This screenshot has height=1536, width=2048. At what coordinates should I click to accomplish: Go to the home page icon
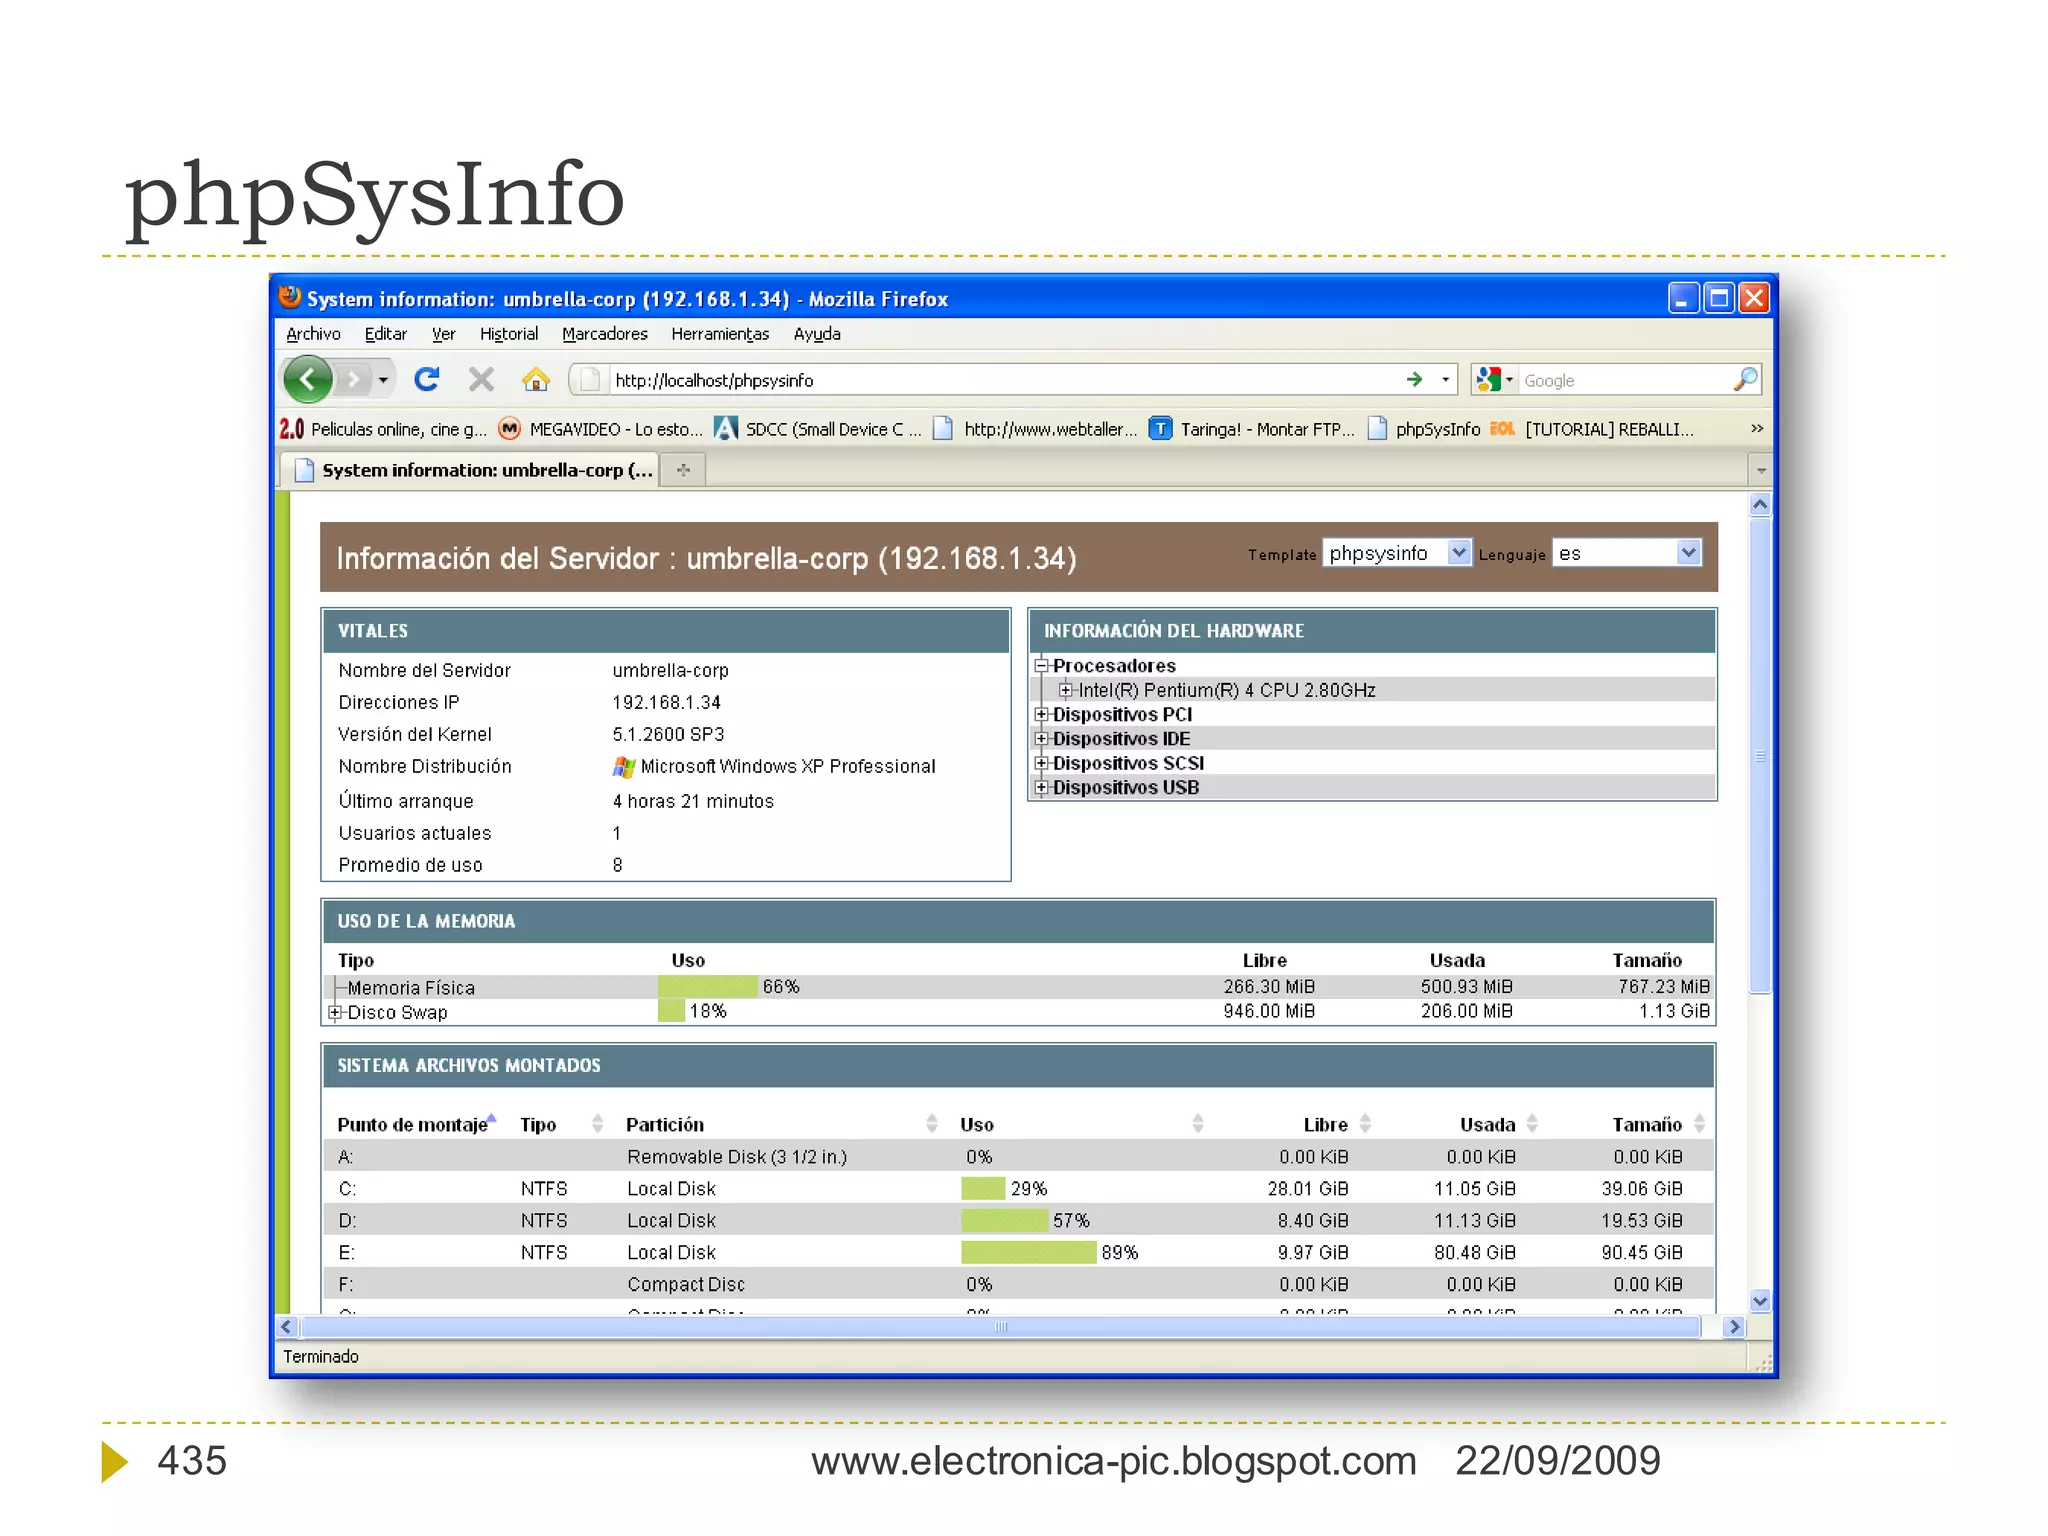536,379
